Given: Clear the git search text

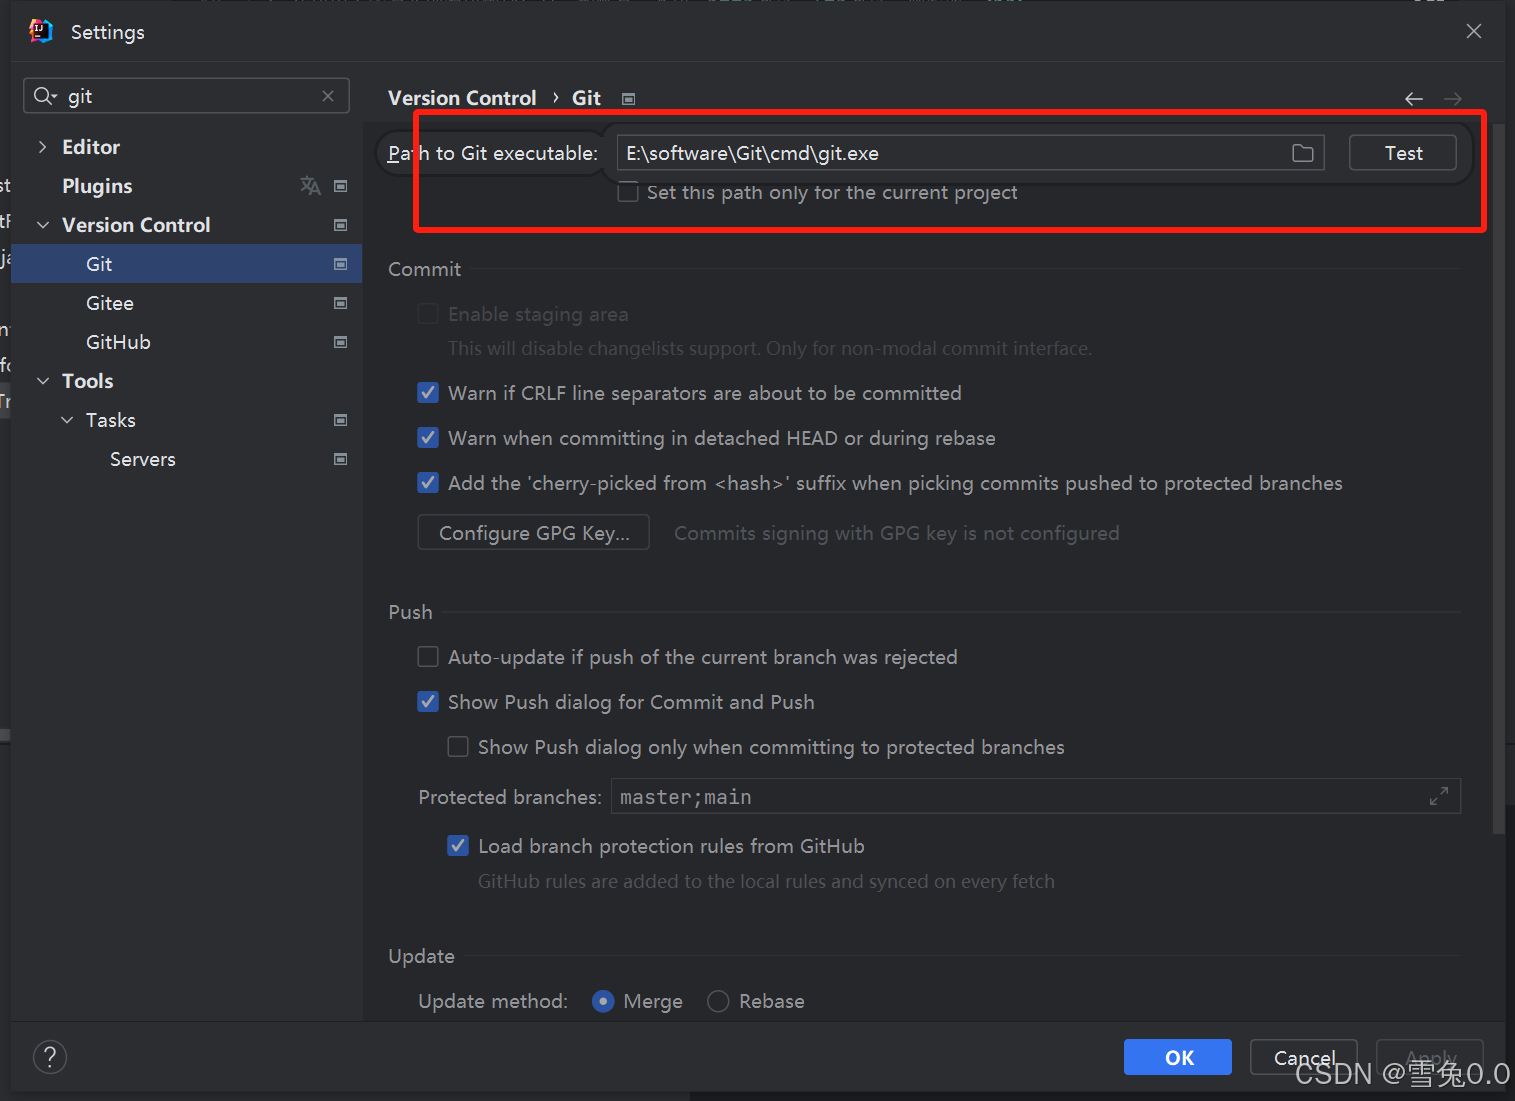Looking at the screenshot, I should pyautogui.click(x=328, y=96).
